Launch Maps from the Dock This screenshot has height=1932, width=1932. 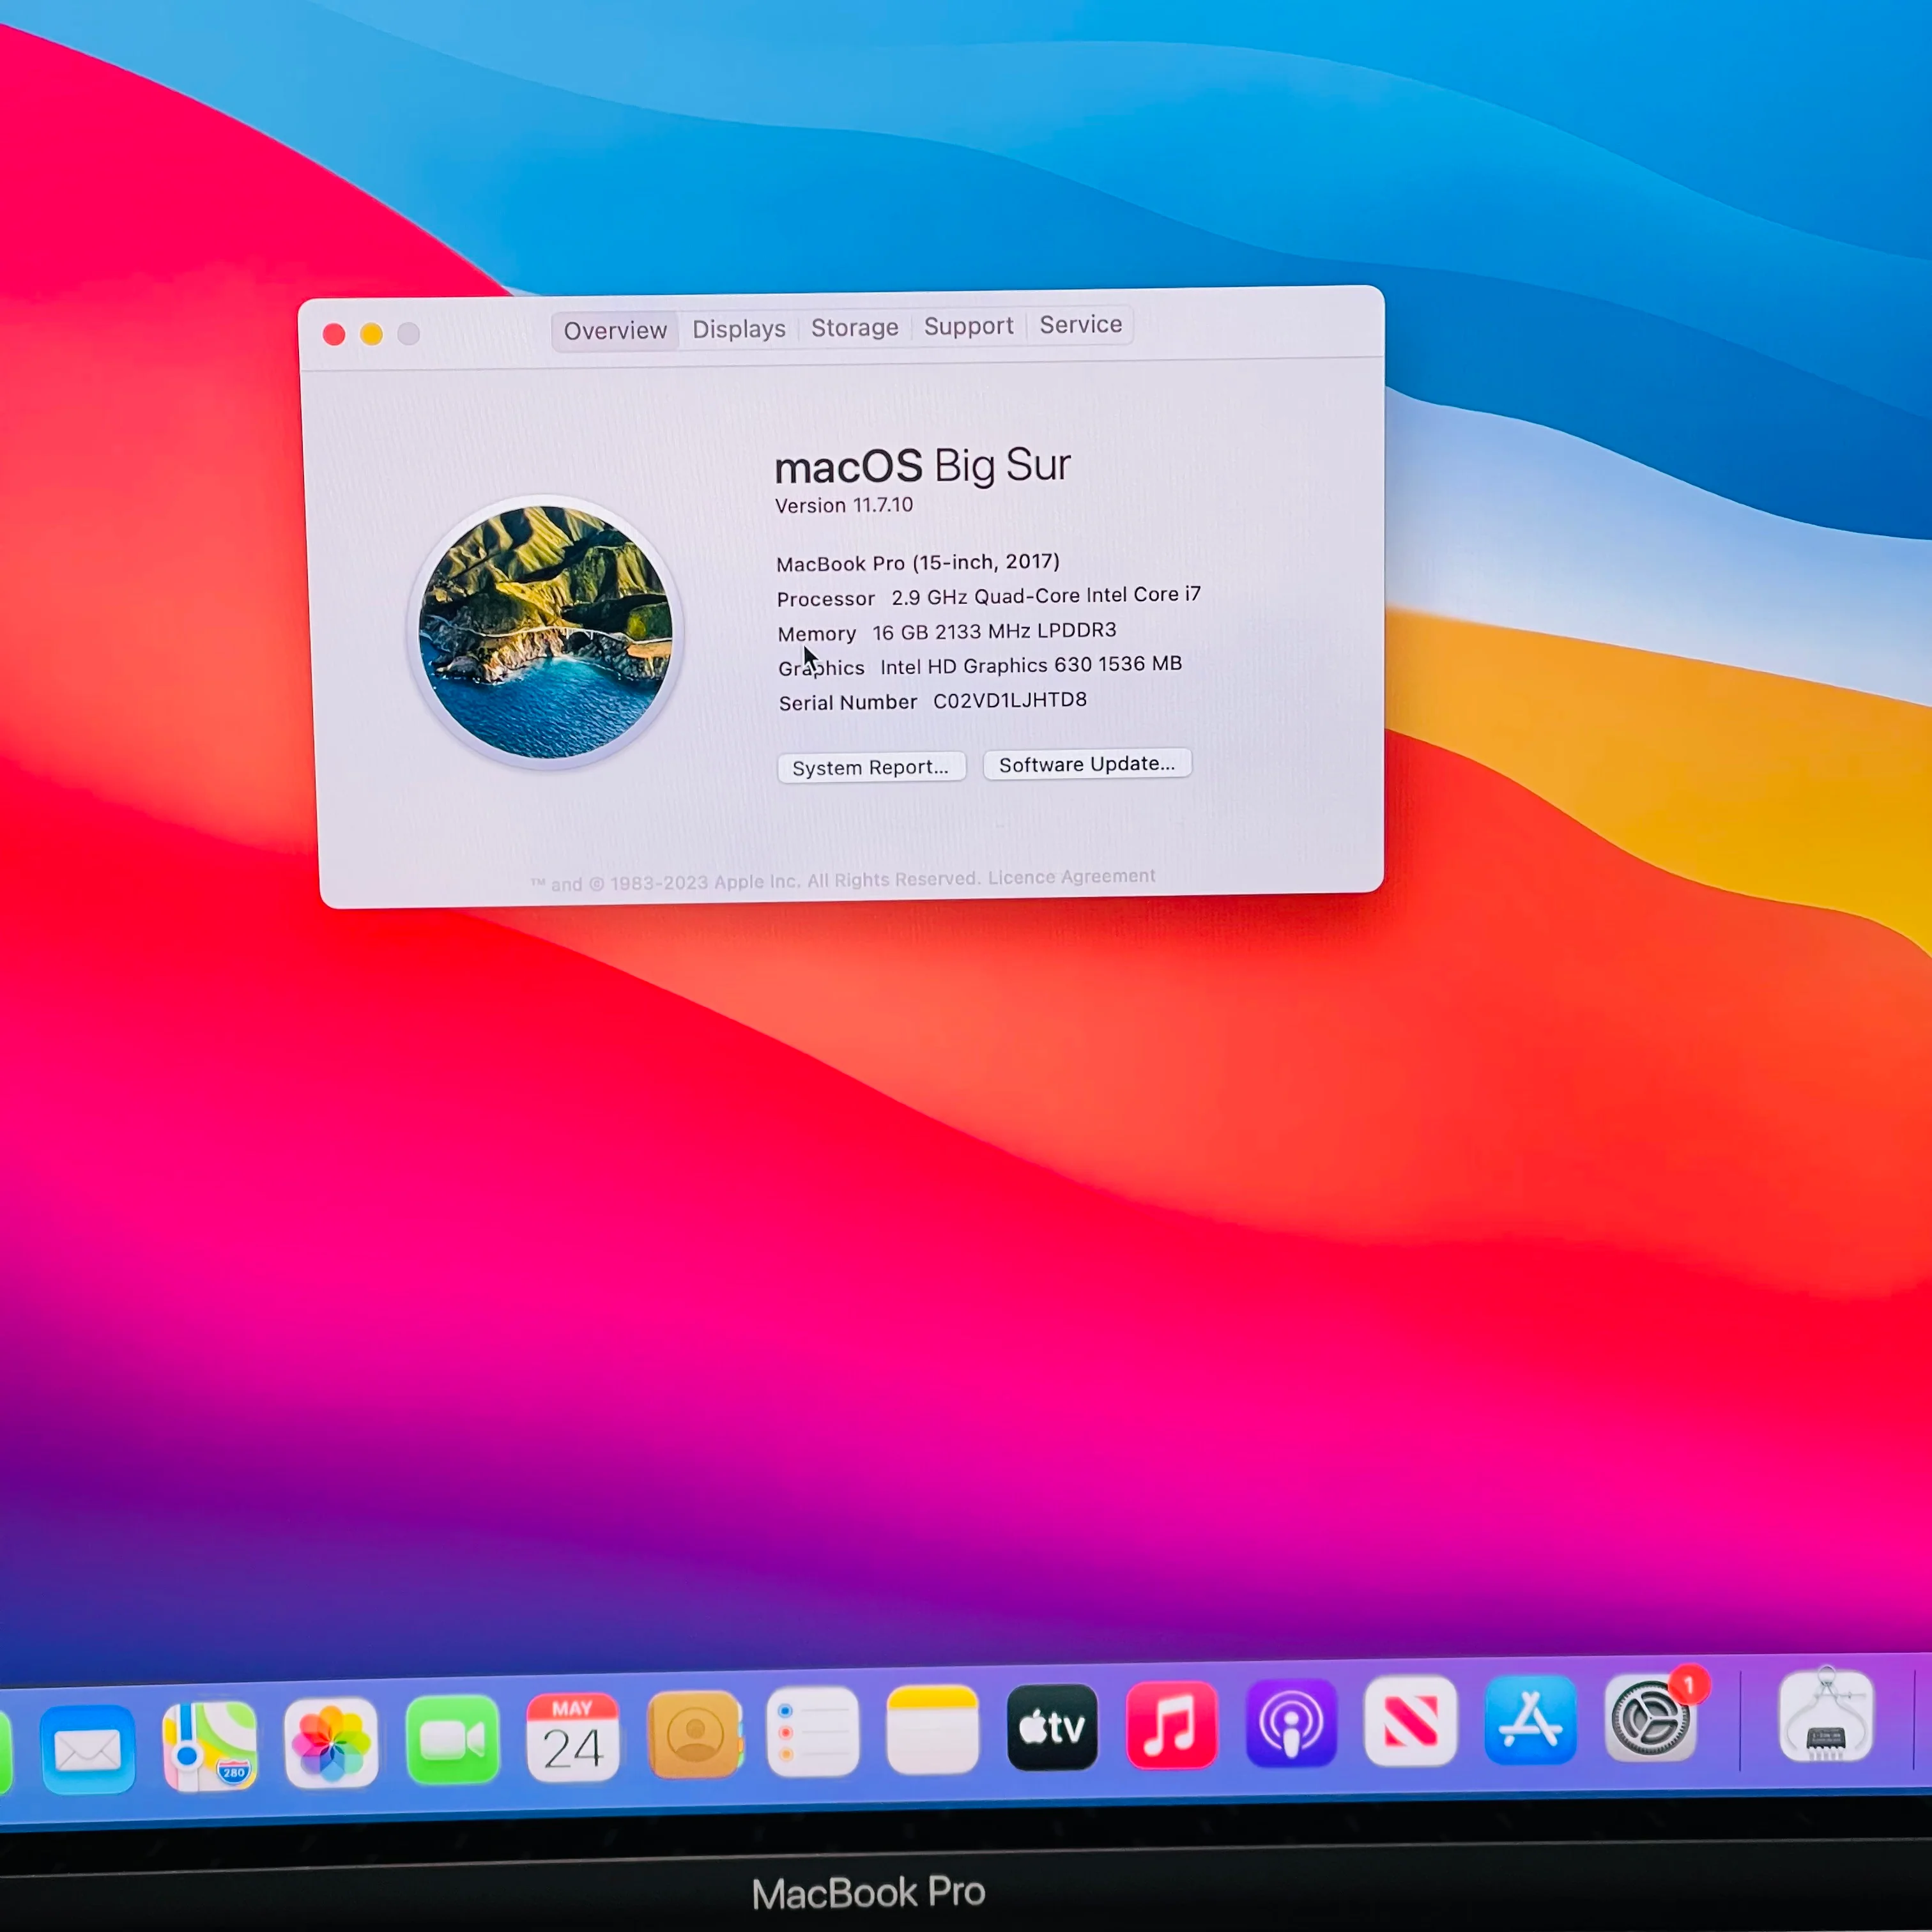coord(210,1747)
